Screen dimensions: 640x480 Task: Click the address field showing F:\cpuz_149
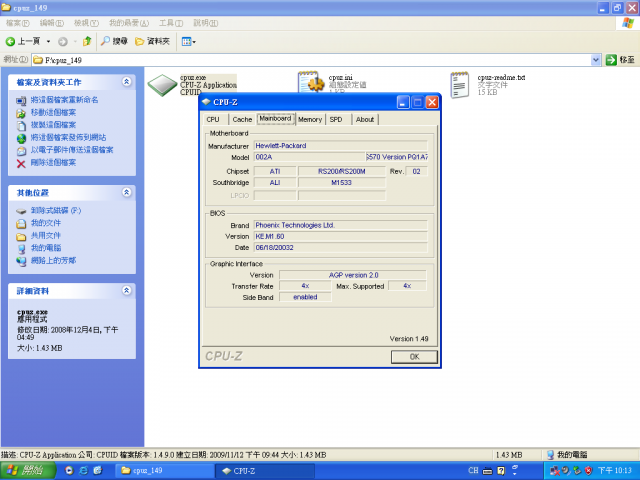click(311, 60)
